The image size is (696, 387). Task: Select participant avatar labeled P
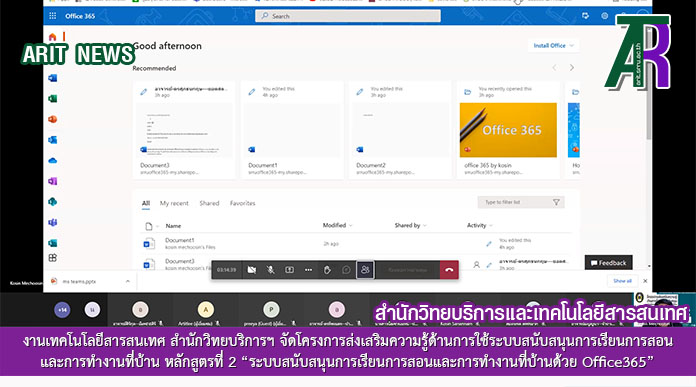271,310
